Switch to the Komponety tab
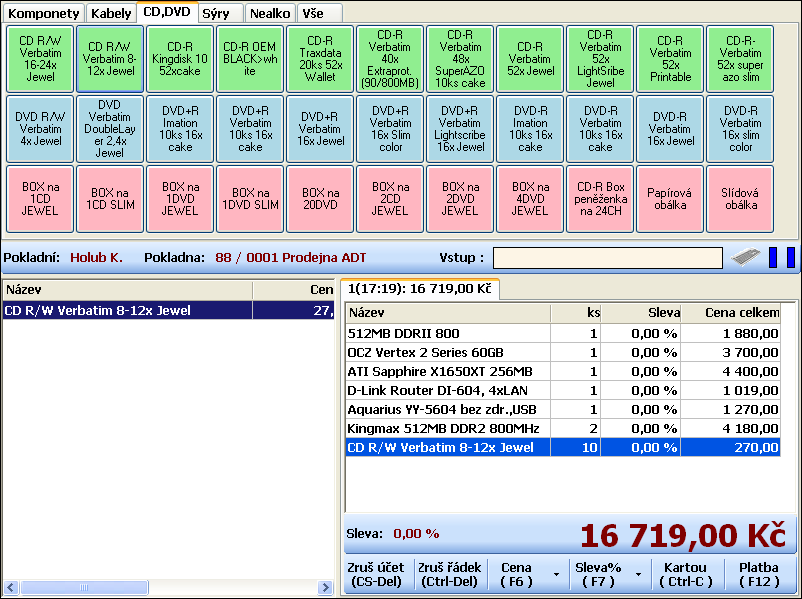Screen dimensions: 802x599 coord(44,13)
